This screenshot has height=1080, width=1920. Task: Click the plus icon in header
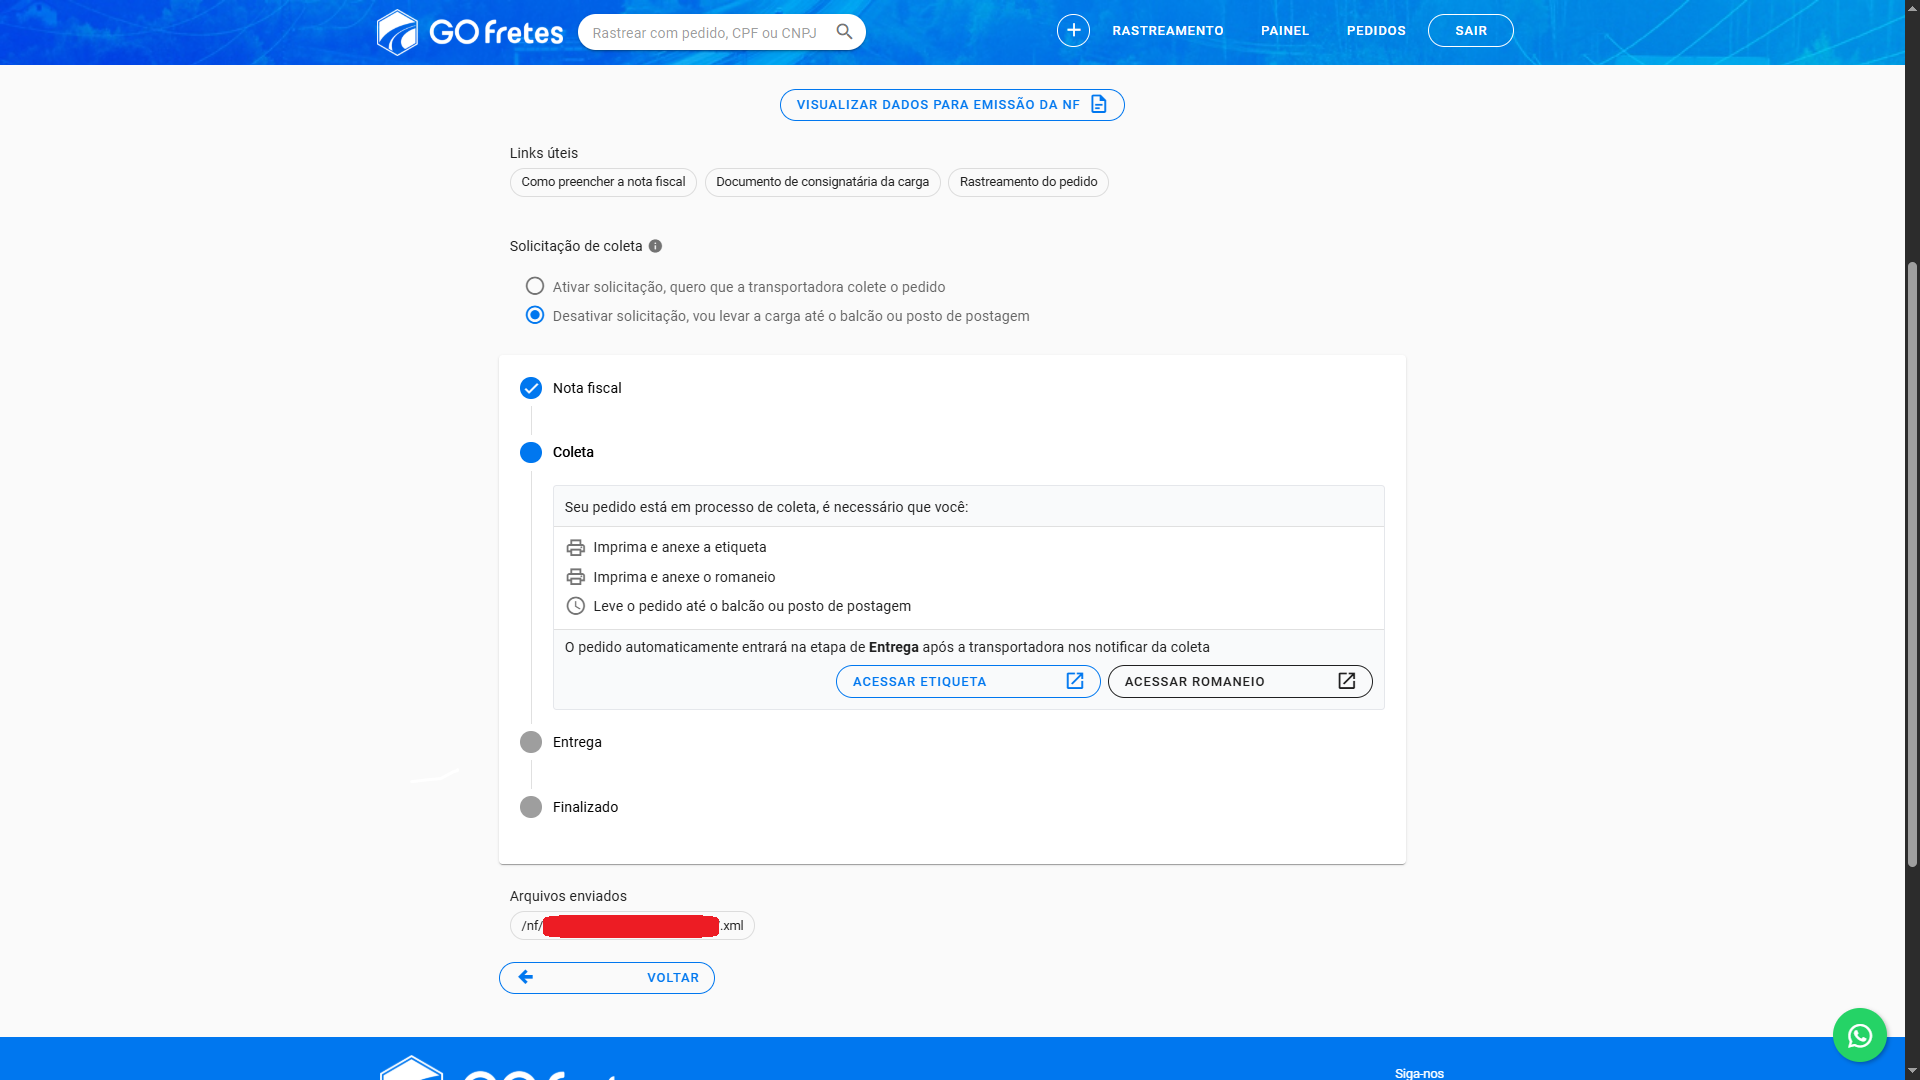[x=1073, y=31]
